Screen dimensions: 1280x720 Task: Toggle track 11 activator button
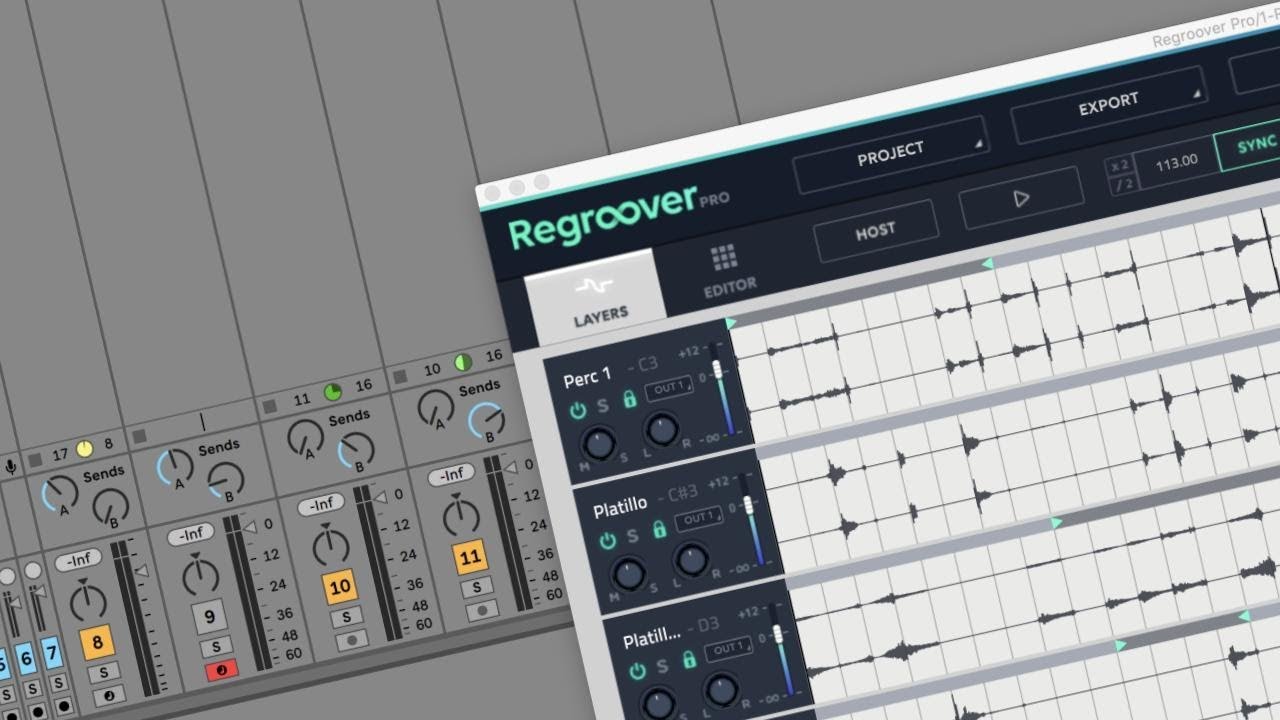tap(470, 556)
